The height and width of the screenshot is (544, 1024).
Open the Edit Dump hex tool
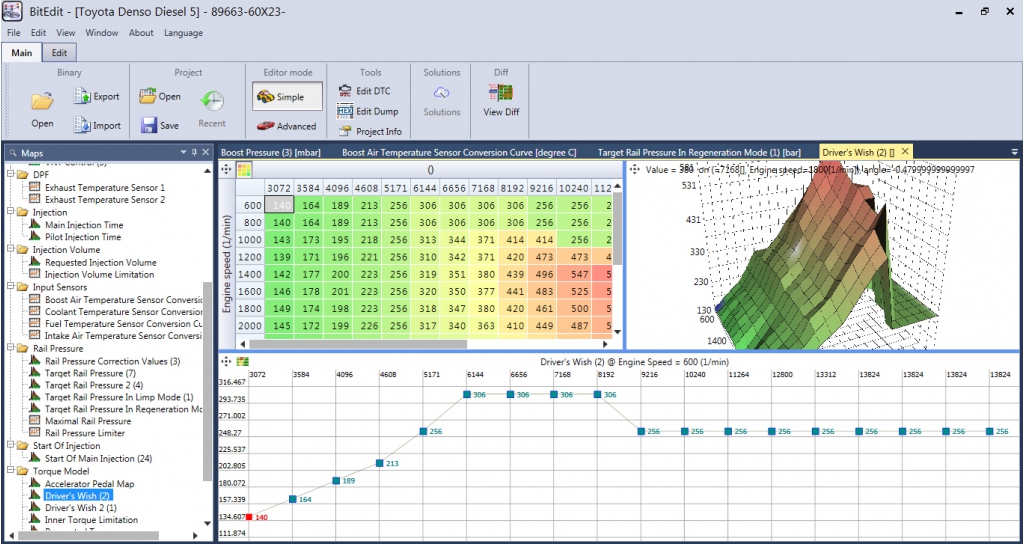368,111
